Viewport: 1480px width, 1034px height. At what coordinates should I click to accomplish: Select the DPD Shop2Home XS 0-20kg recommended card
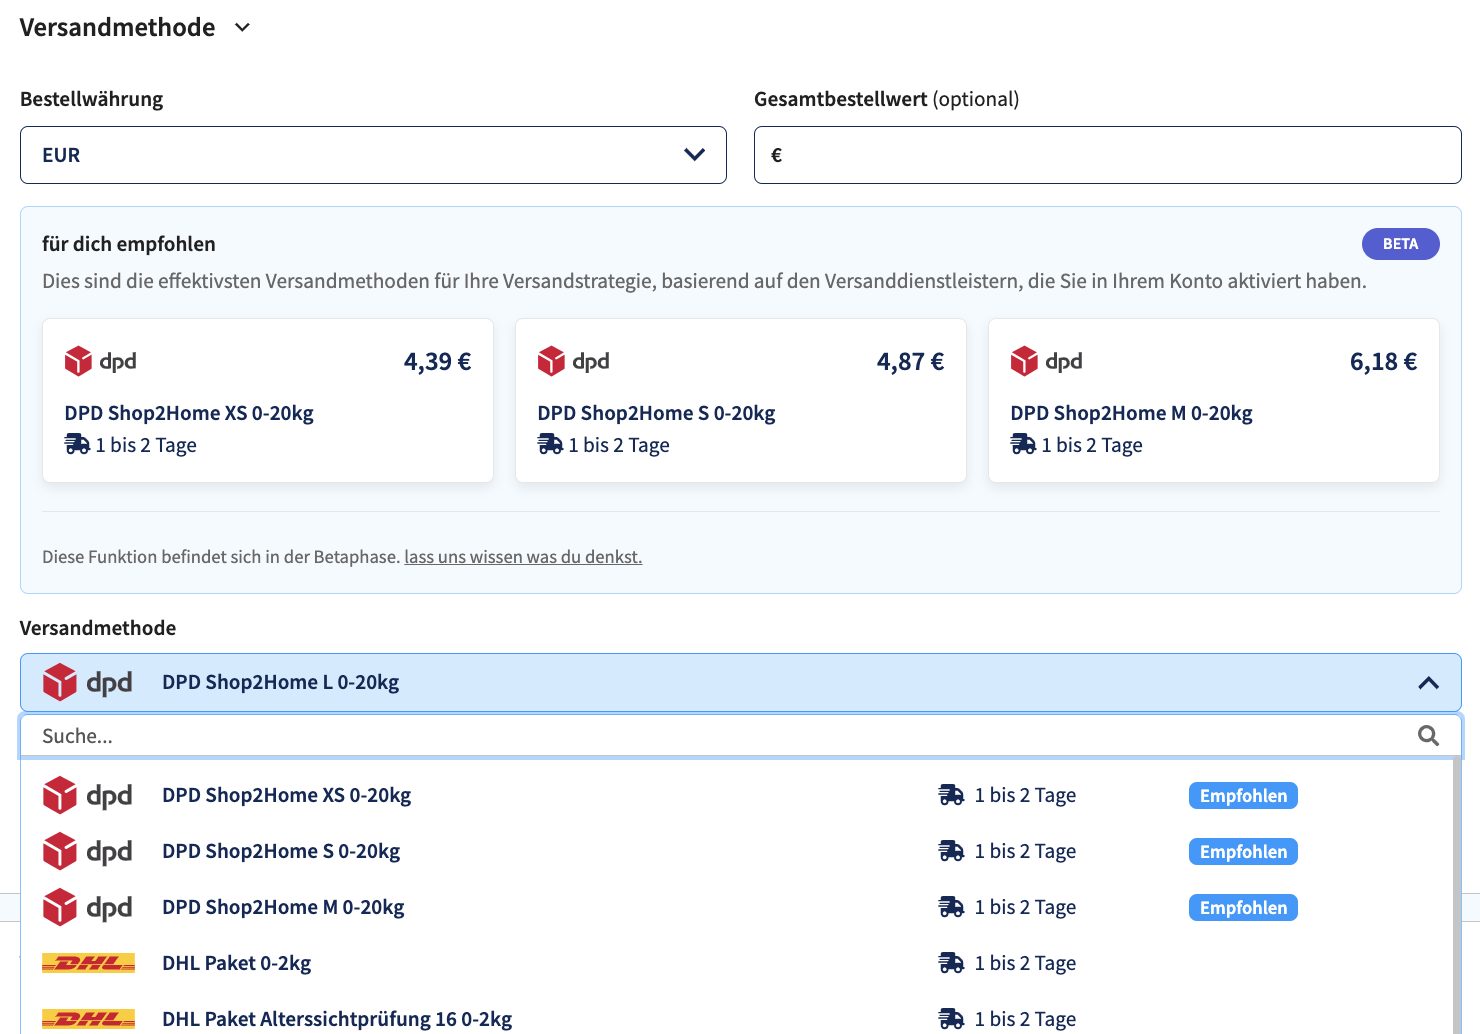coord(268,400)
